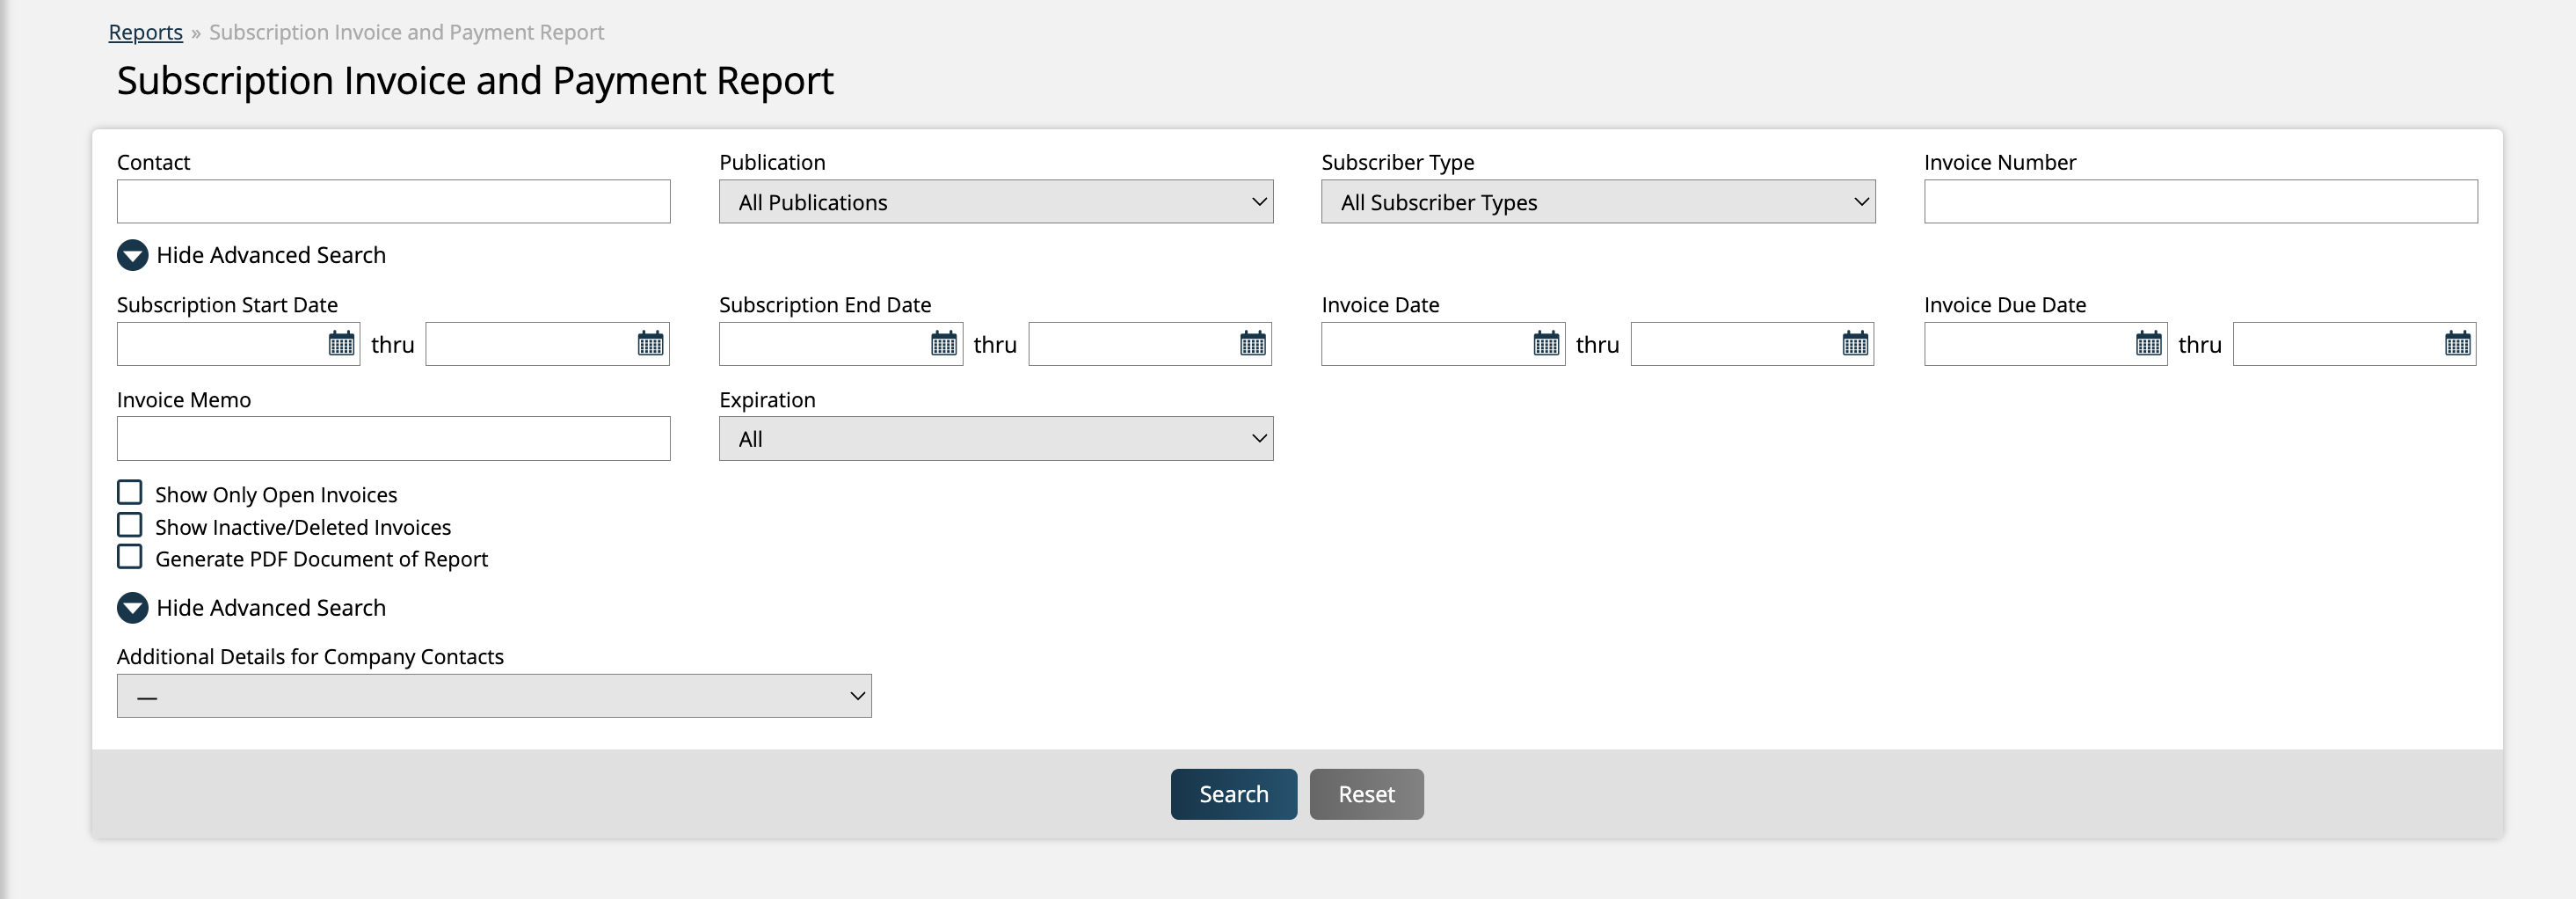Open Additional Details for Company Contacts dropdown
Viewport: 2576px width, 899px height.
(x=494, y=696)
